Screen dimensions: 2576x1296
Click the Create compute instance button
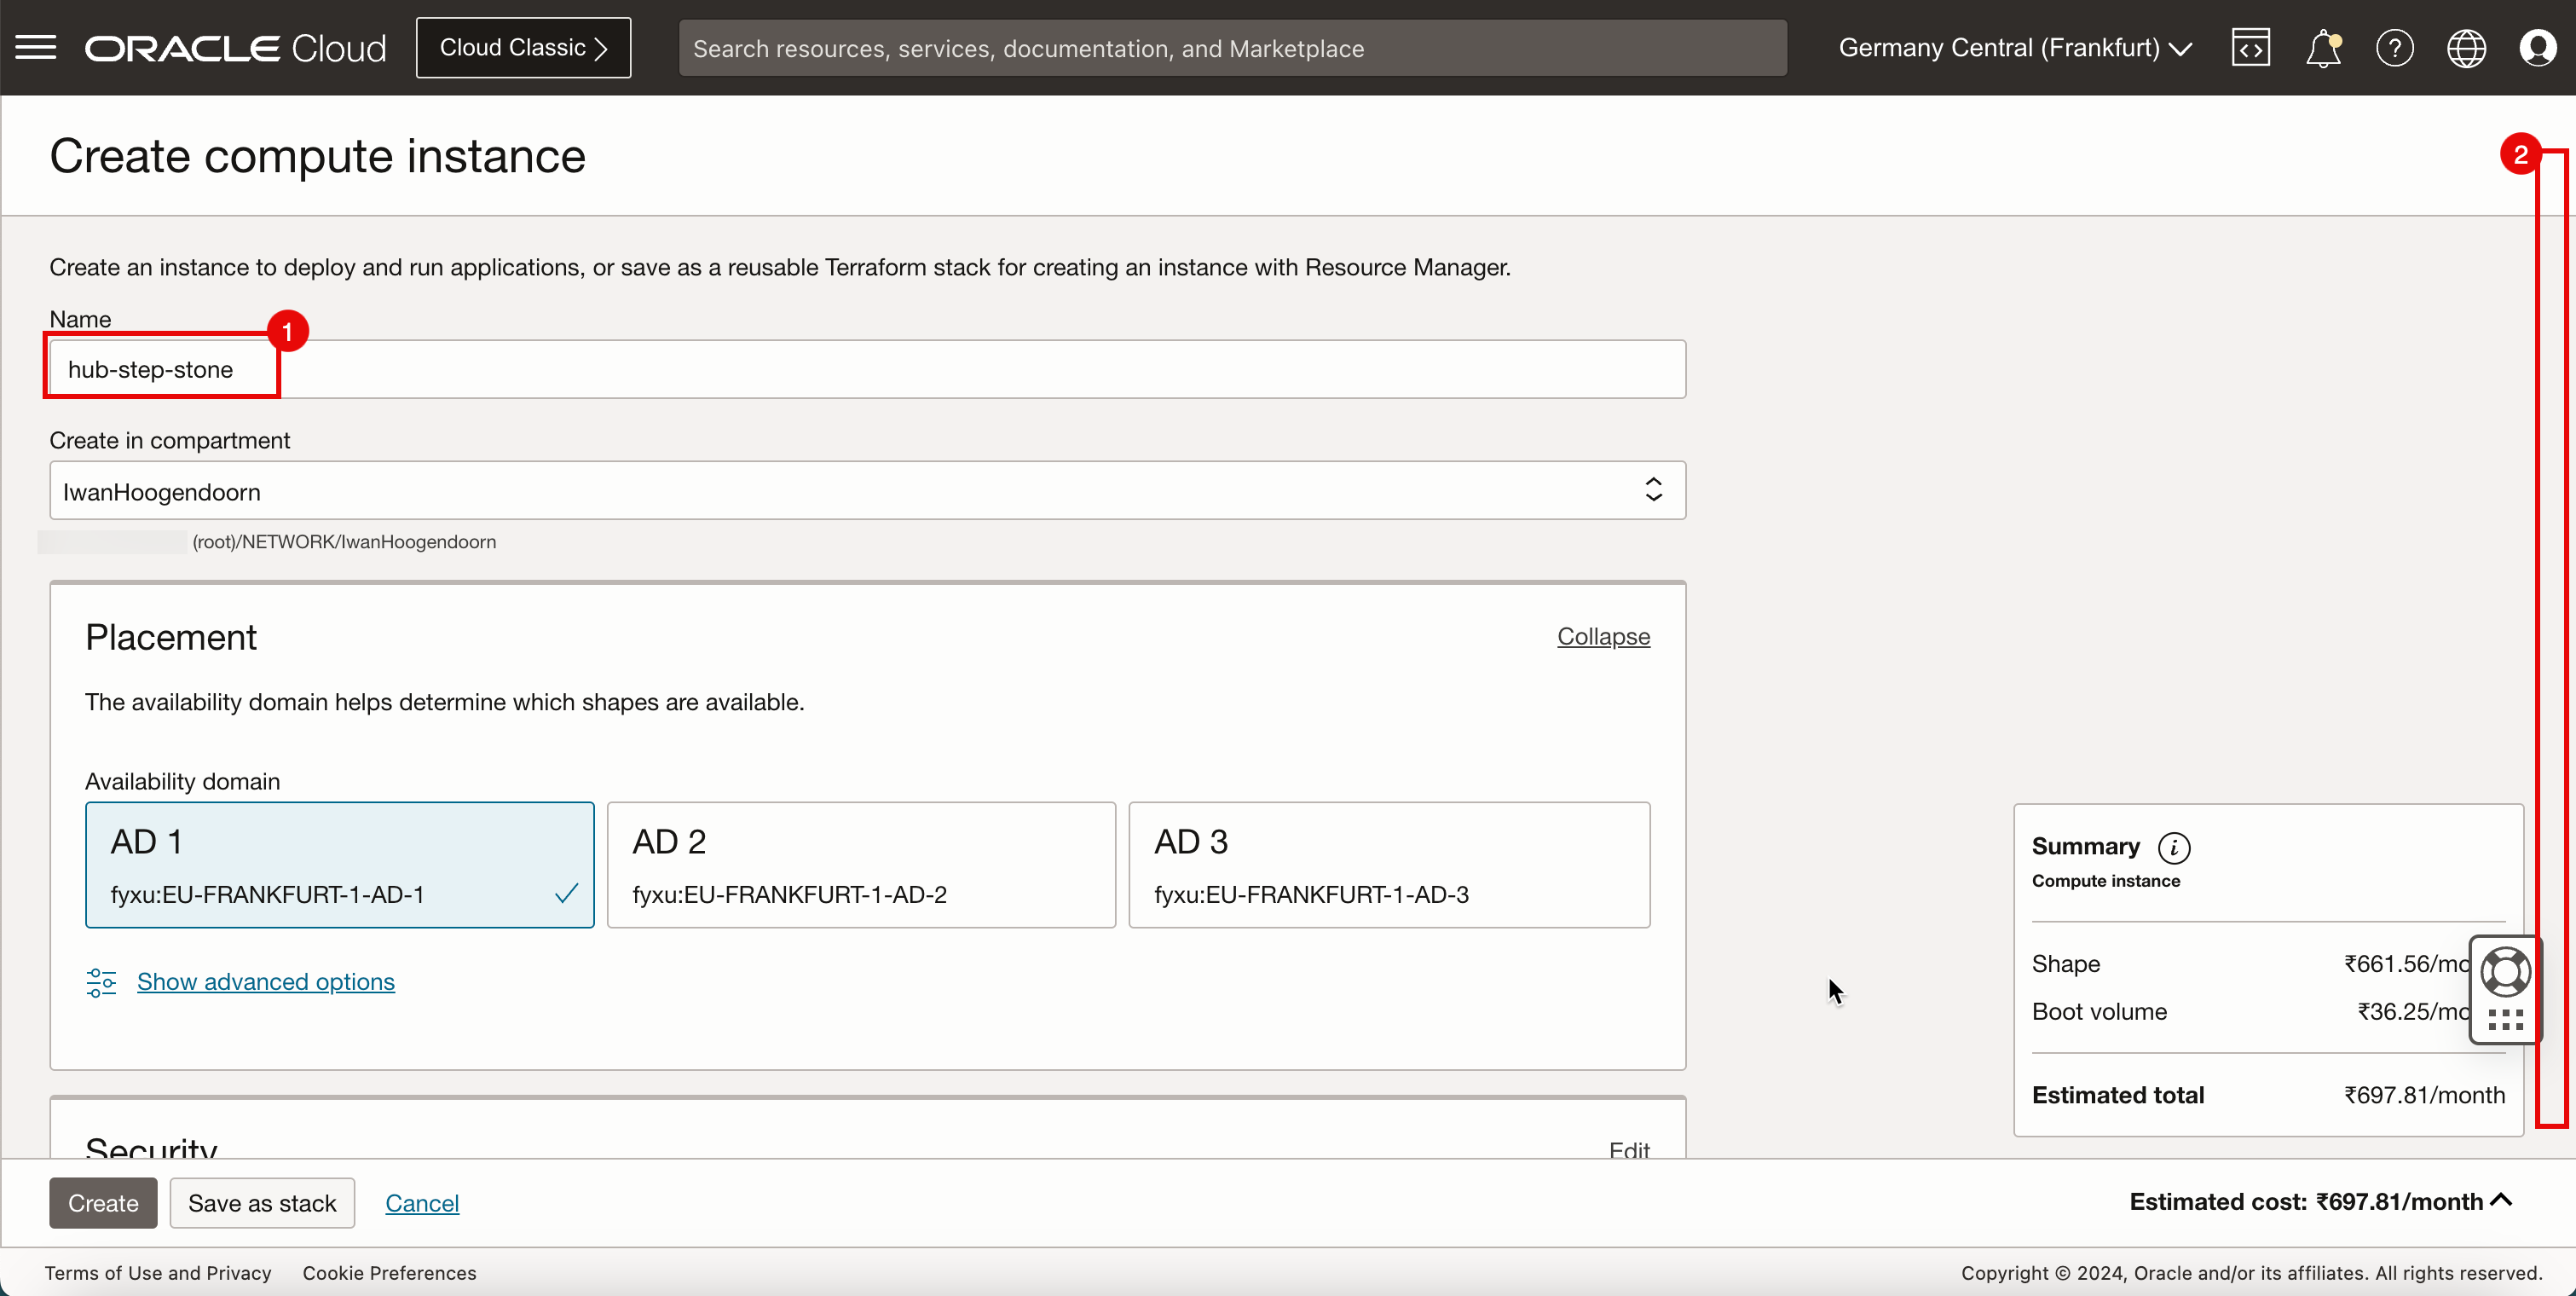(x=102, y=1201)
